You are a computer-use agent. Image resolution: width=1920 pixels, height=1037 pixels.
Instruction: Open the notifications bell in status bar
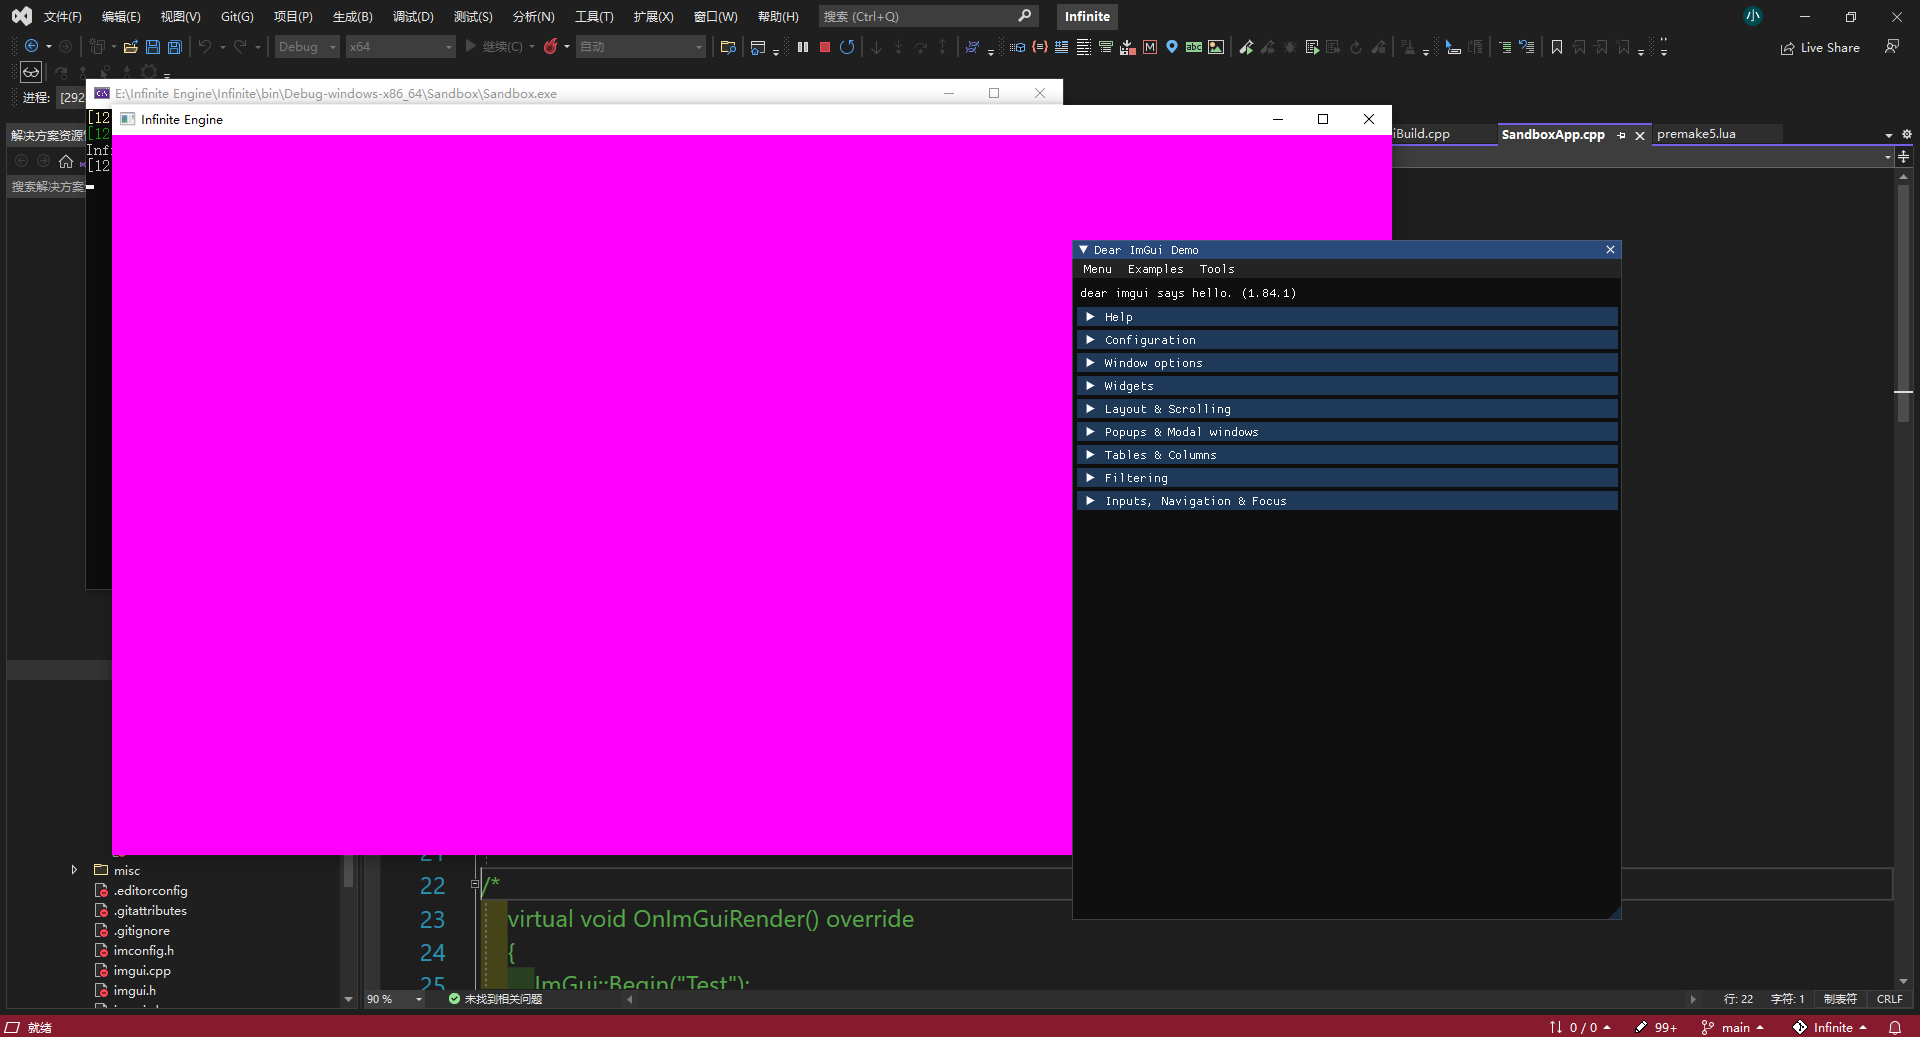click(x=1895, y=1027)
